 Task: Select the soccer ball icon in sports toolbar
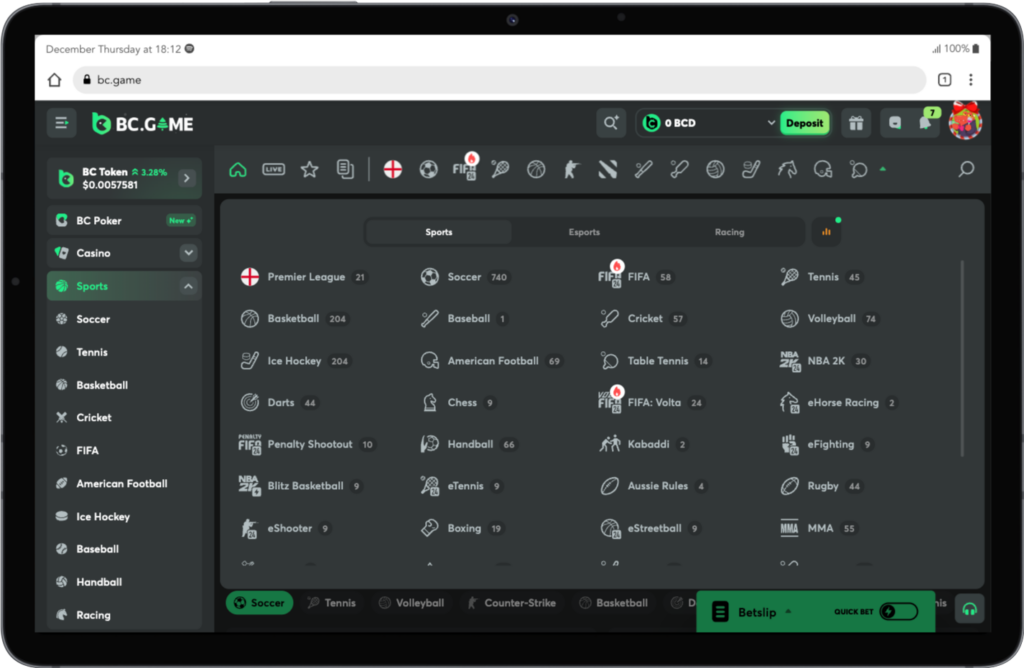tap(428, 170)
